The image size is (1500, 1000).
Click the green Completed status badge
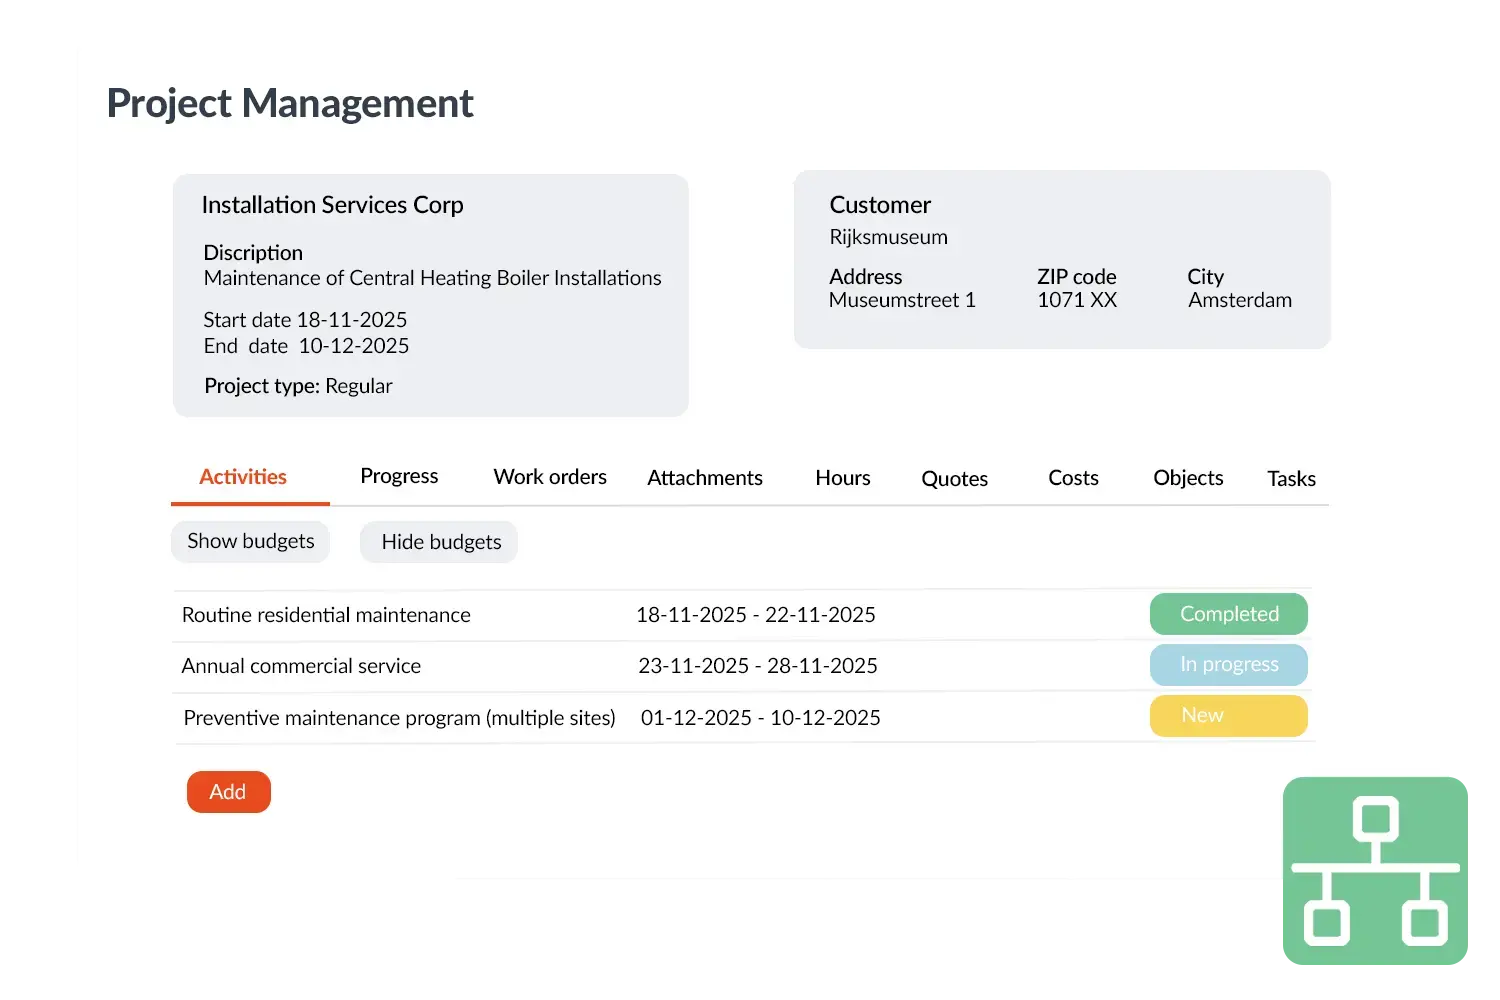tap(1228, 614)
